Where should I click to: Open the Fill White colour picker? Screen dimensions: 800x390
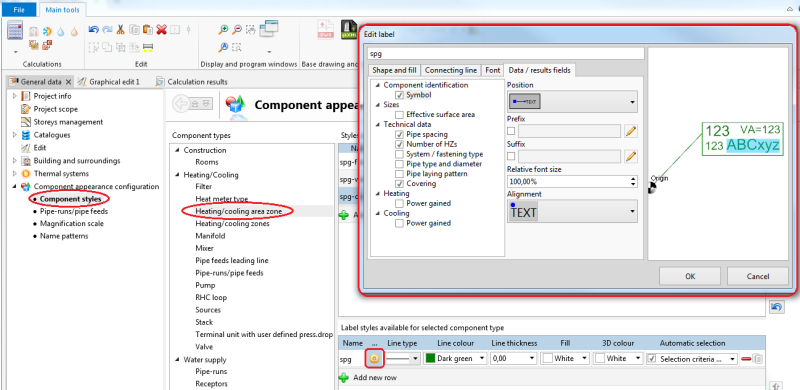(565, 359)
